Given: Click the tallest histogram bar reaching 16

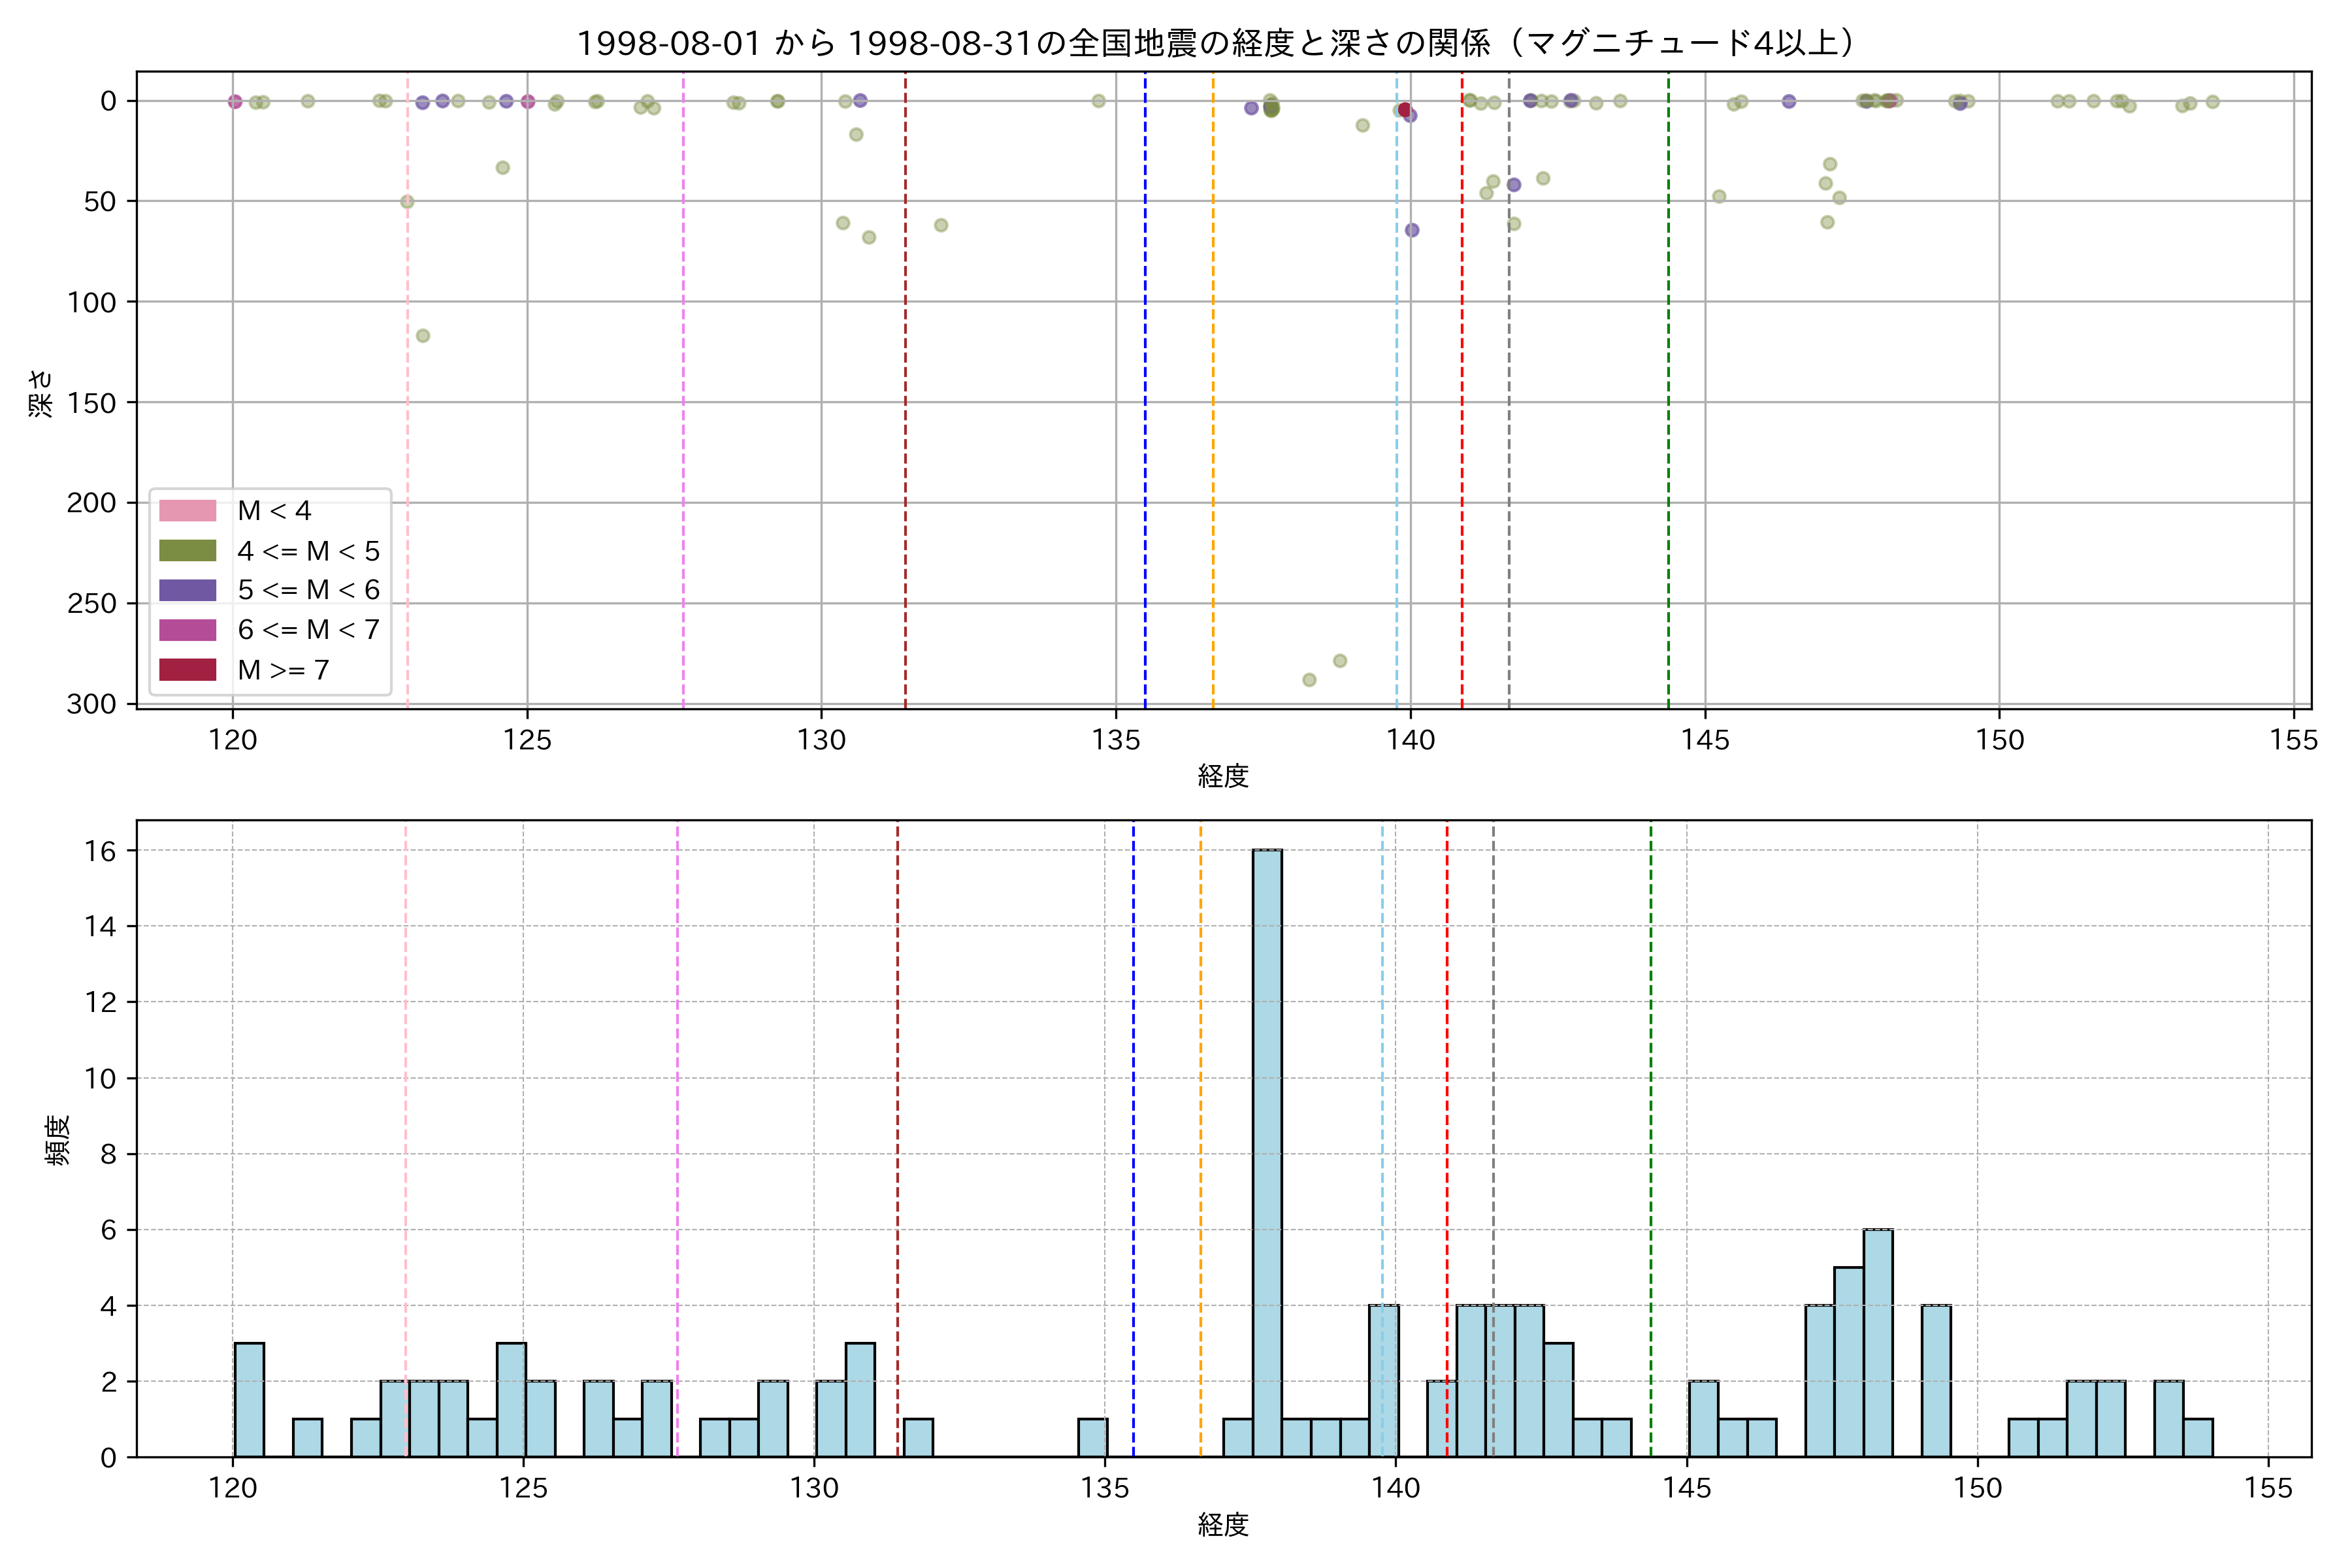Looking at the screenshot, I should pyautogui.click(x=1267, y=1150).
